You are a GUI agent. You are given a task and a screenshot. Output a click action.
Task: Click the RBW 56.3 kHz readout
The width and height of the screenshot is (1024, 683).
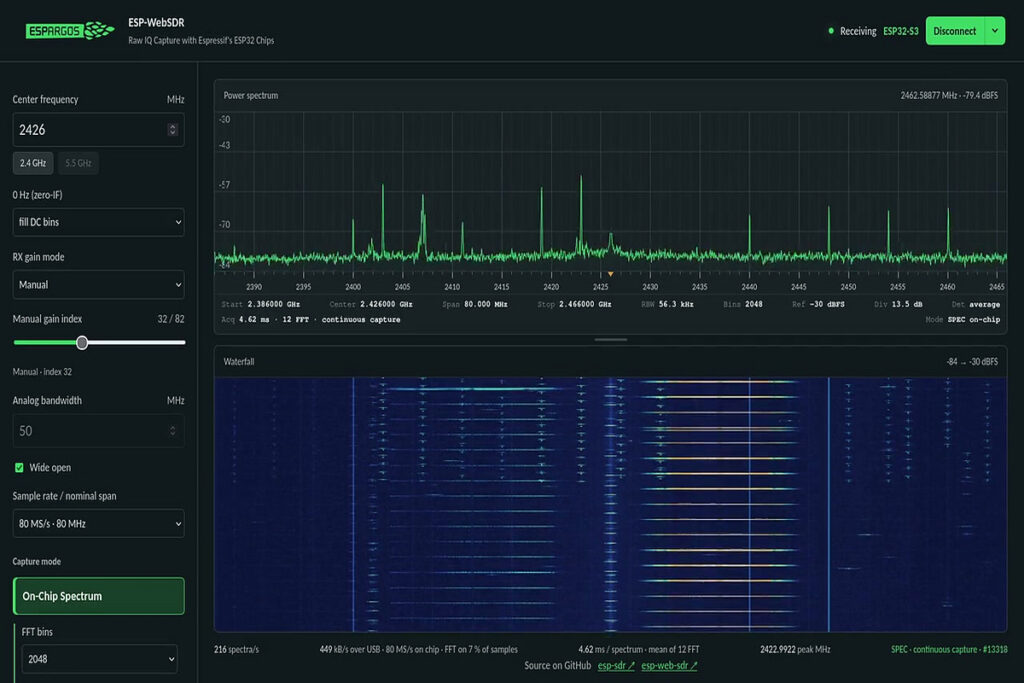[x=667, y=304]
